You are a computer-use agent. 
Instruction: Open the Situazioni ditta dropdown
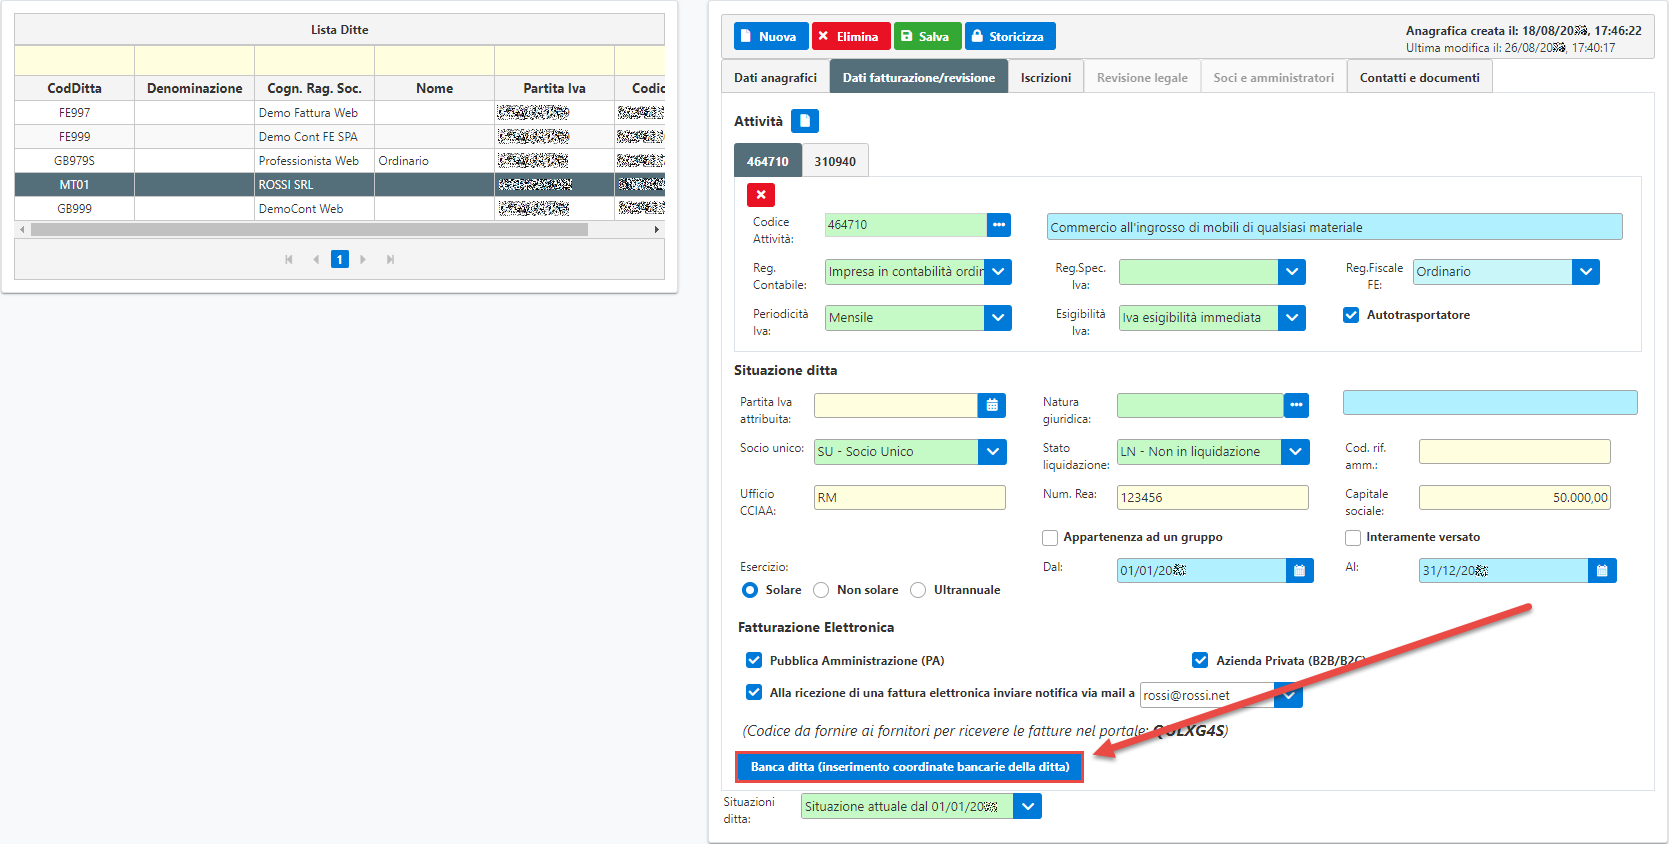coord(1028,806)
